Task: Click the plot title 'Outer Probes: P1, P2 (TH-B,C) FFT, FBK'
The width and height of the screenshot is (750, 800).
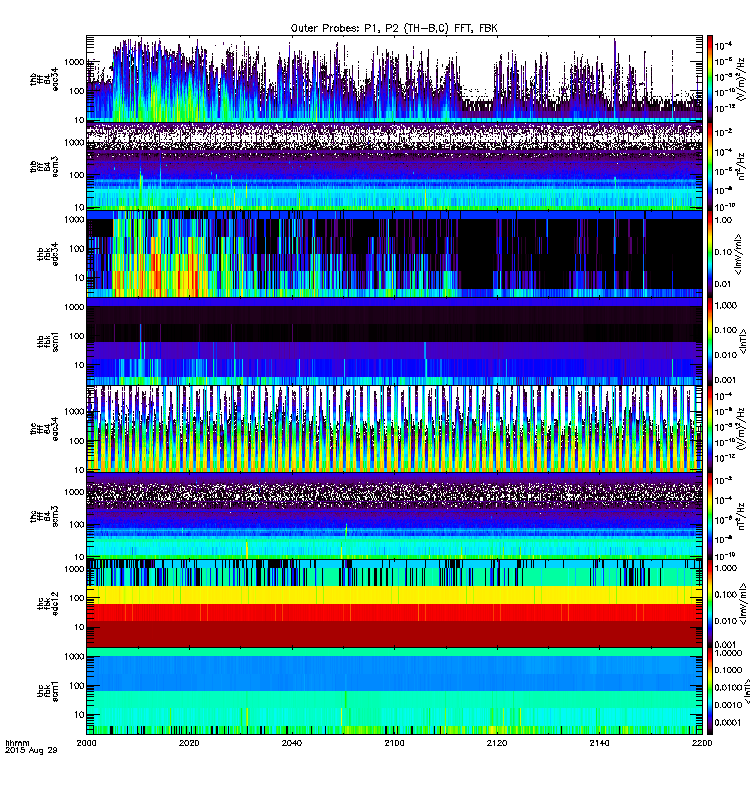Action: [394, 28]
